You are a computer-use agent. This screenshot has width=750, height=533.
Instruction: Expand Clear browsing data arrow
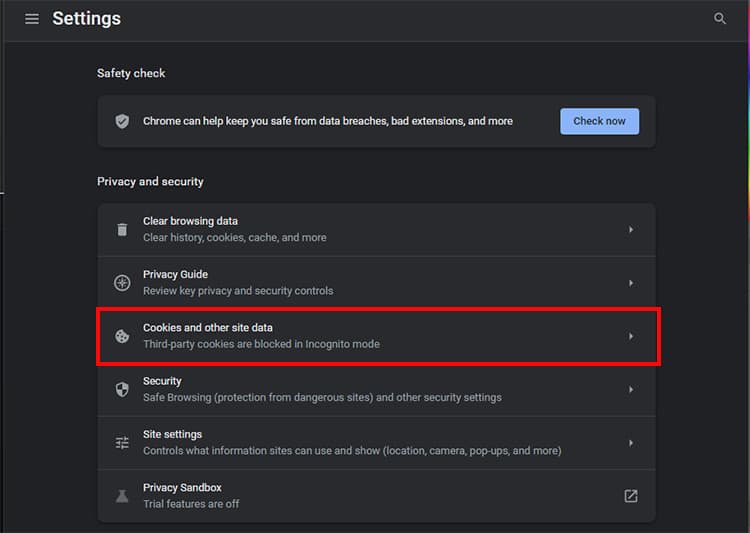(631, 230)
